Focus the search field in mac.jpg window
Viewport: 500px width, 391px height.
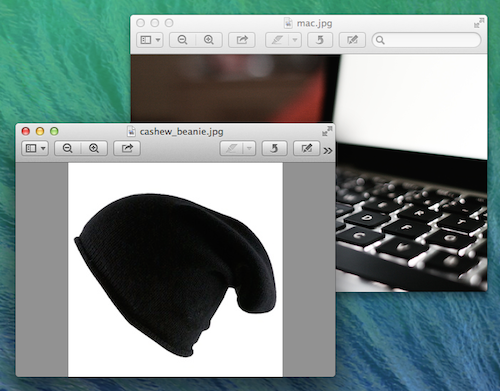(426, 40)
